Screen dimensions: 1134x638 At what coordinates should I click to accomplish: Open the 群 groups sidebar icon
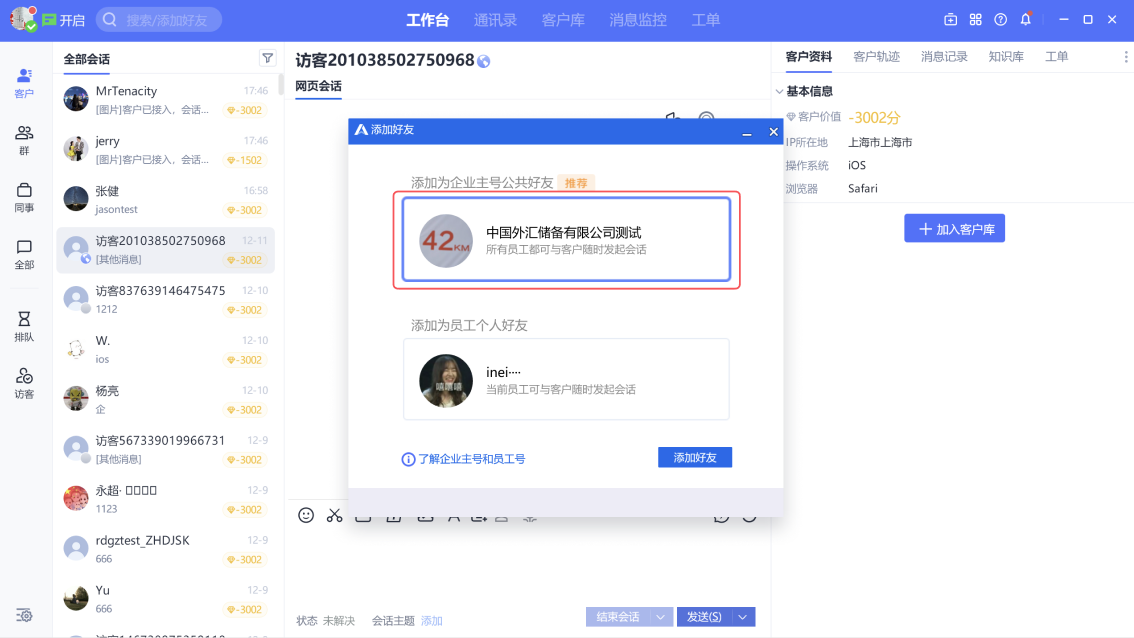tap(24, 140)
